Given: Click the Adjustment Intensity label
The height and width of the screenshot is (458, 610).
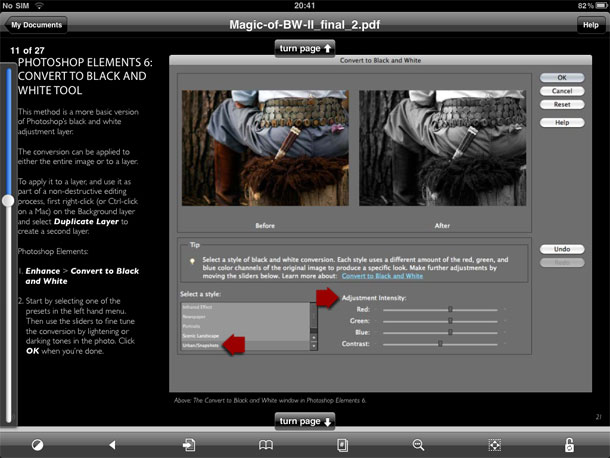Looking at the screenshot, I should 374,298.
